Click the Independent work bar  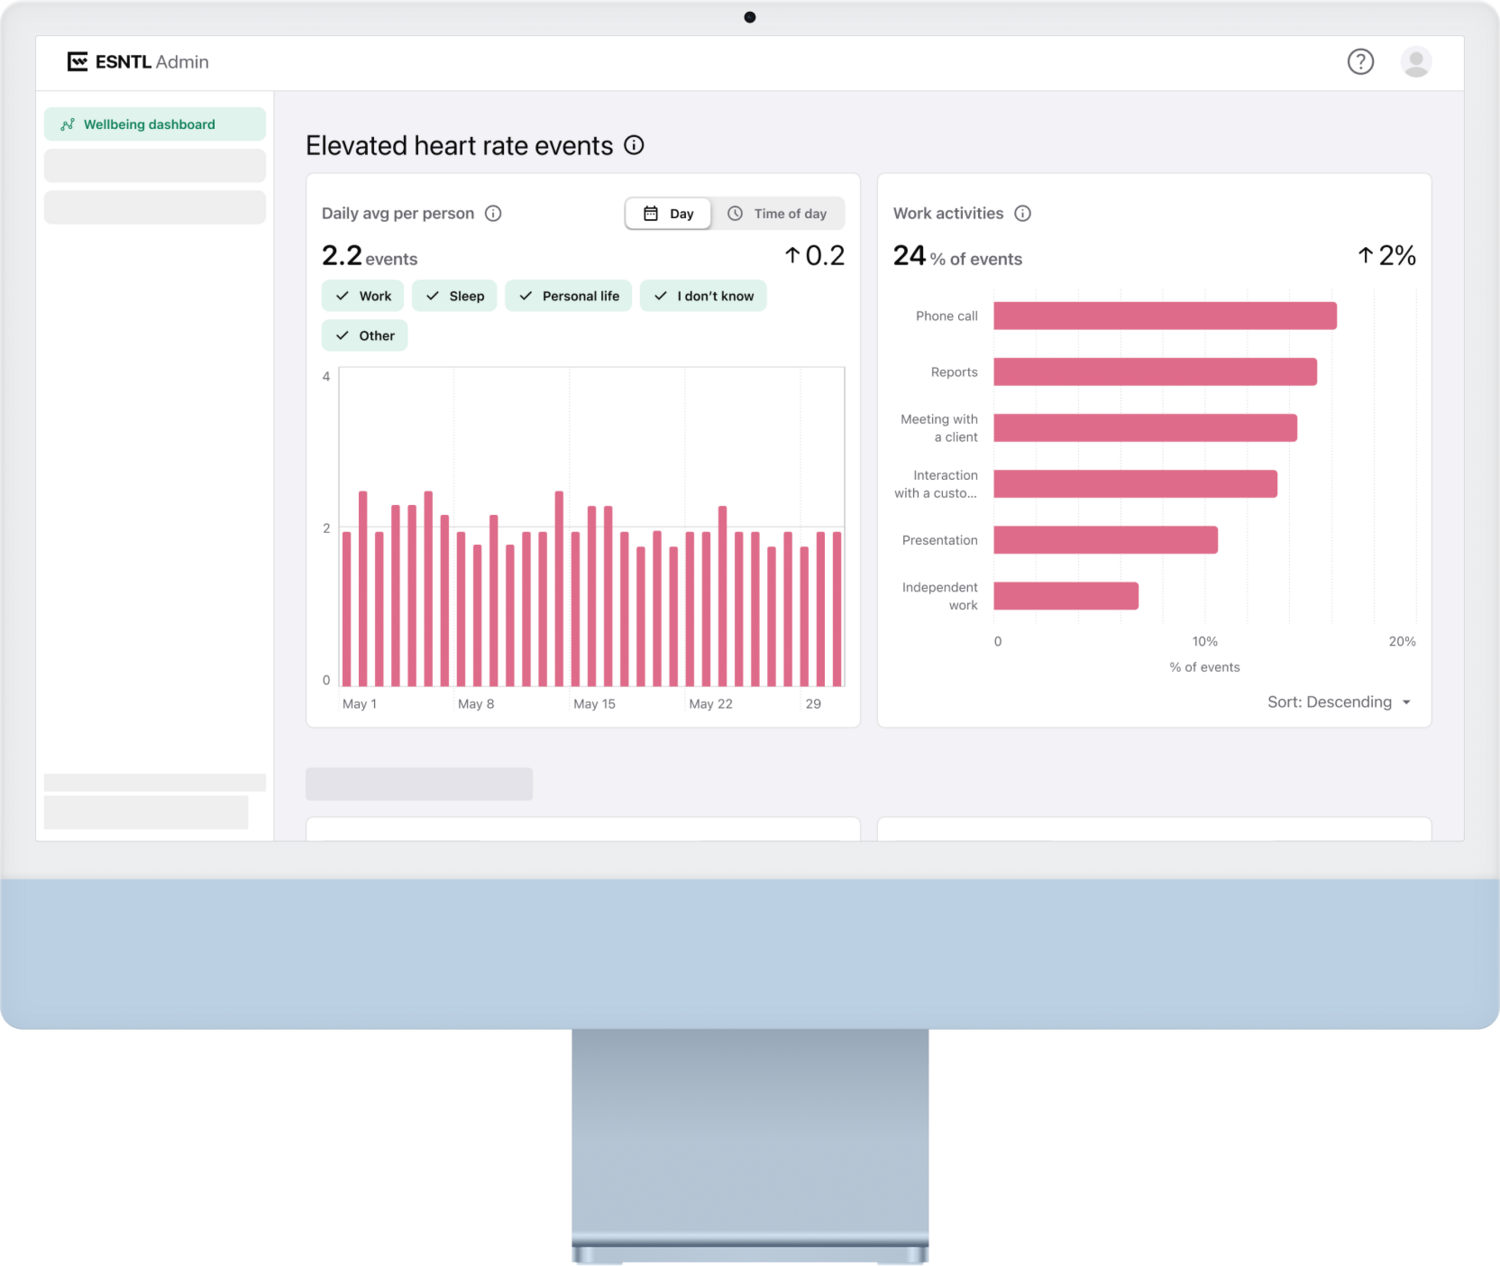[x=1066, y=596]
